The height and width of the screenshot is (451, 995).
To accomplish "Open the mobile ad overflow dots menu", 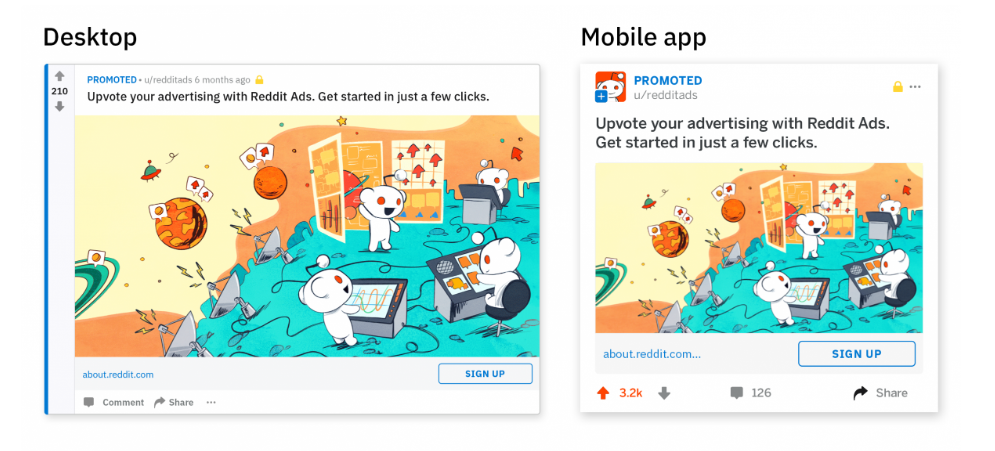I will tap(915, 87).
